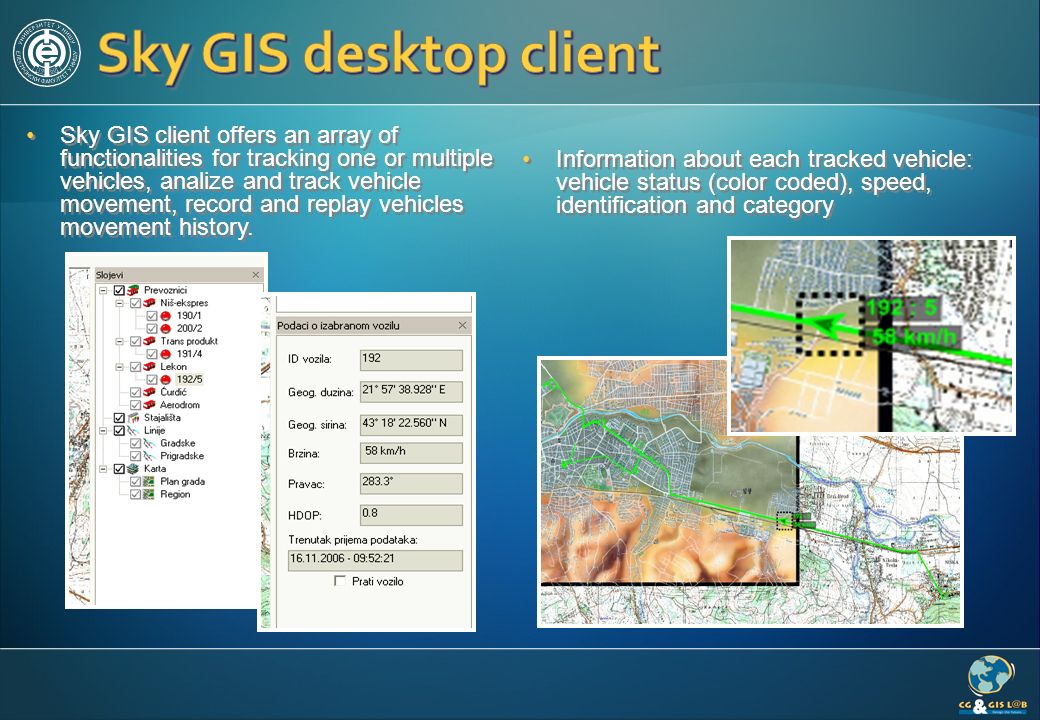Viewport: 1040px width, 720px height.
Task: Click the zoomed-in vehicle map inset
Action: click(x=872, y=336)
